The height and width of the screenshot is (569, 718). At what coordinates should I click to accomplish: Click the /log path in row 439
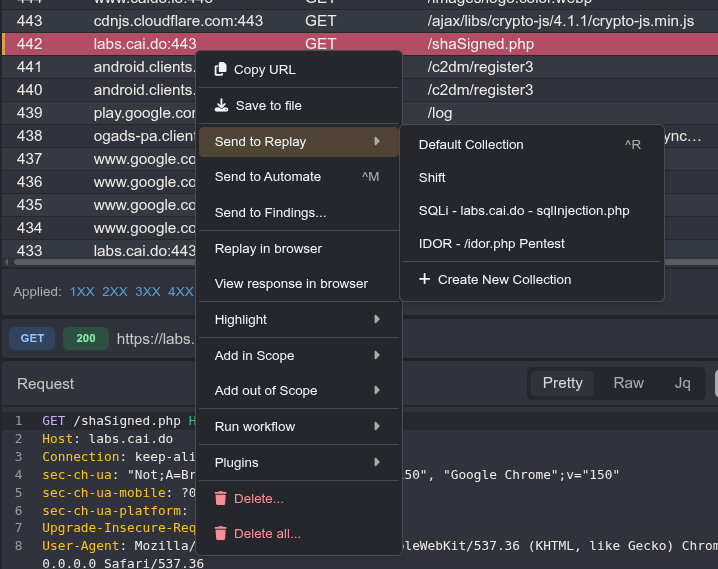coord(440,113)
